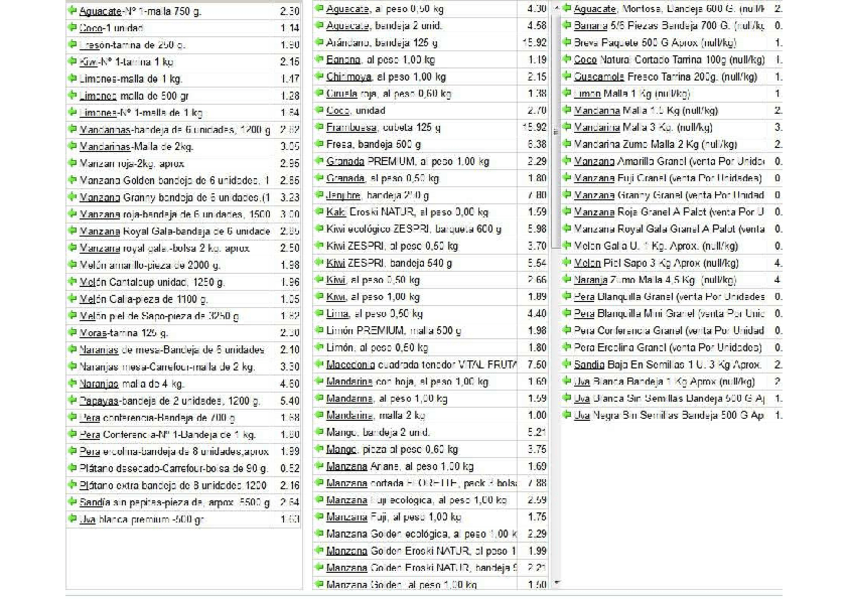This screenshot has width=848, height=599.
Task: Click green icon beside Cuacamole Fresco Tarrina
Action: [x=567, y=76]
